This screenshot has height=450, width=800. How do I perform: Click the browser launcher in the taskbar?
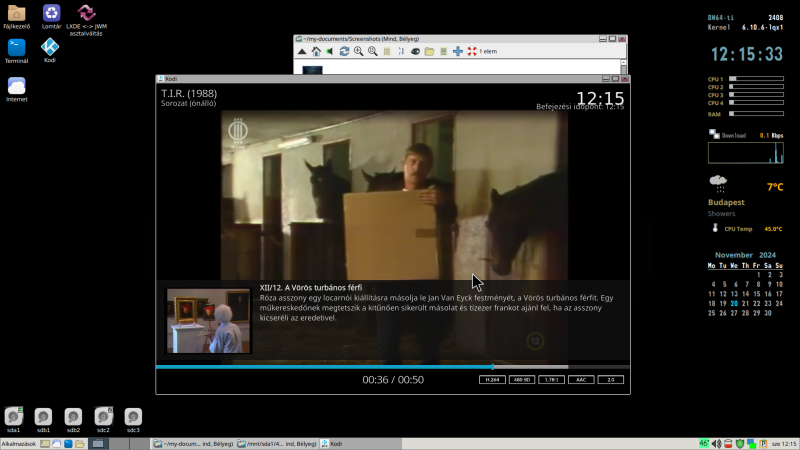tap(57, 444)
